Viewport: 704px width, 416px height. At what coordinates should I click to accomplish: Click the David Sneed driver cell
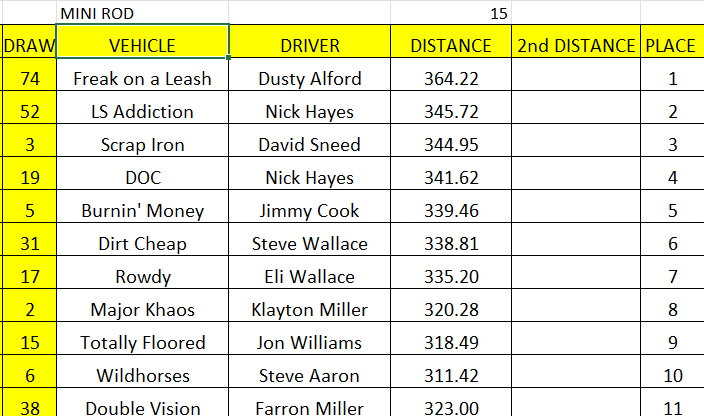pyautogui.click(x=309, y=145)
